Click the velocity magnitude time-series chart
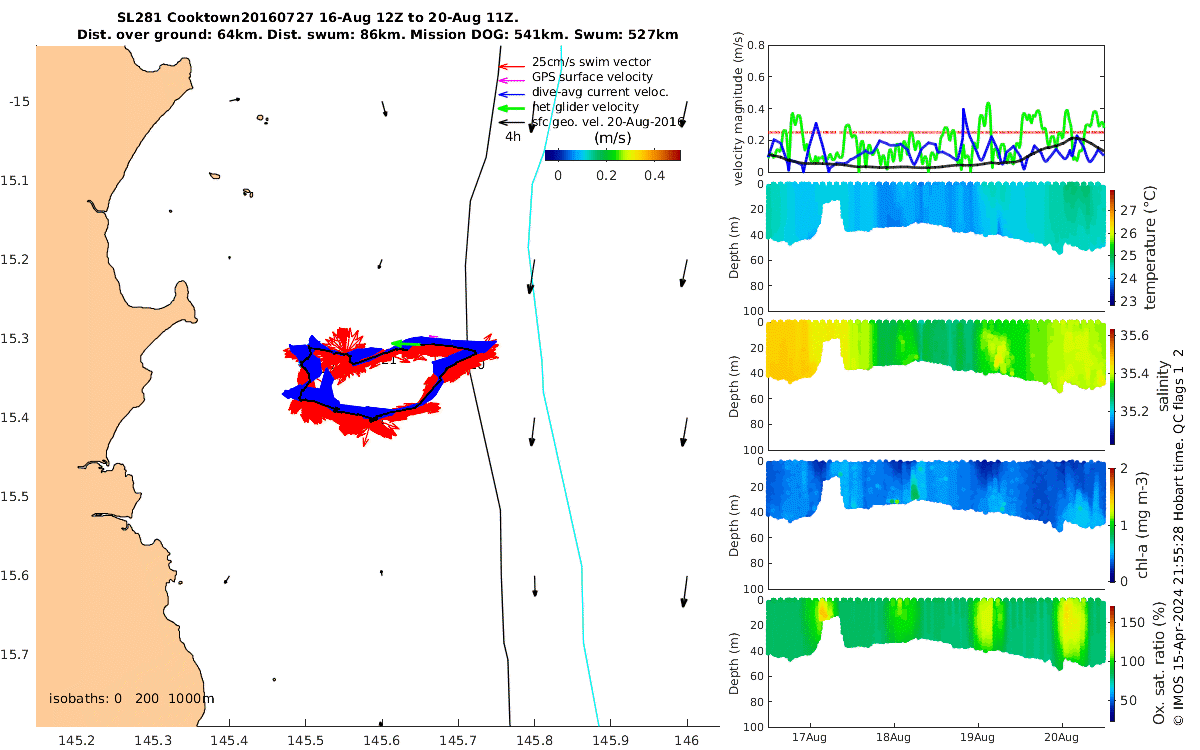 click(x=935, y=108)
